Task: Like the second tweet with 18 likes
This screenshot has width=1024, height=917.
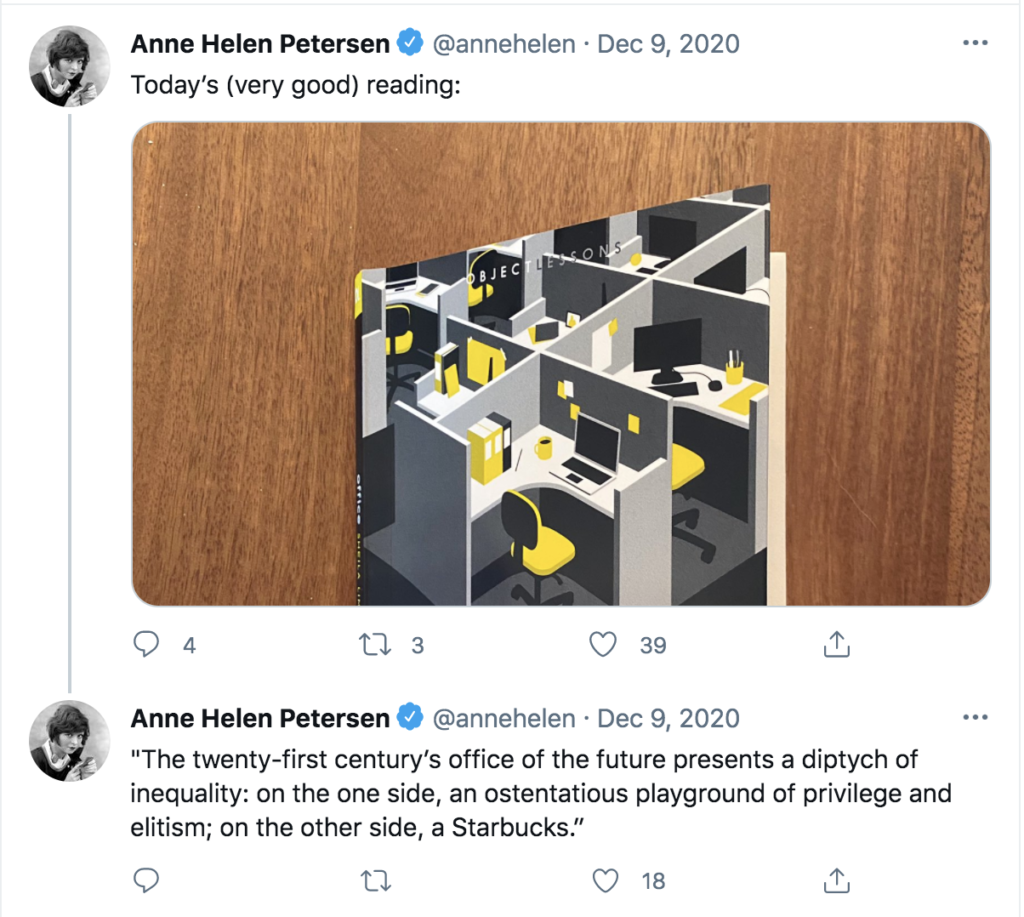Action: pyautogui.click(x=605, y=880)
